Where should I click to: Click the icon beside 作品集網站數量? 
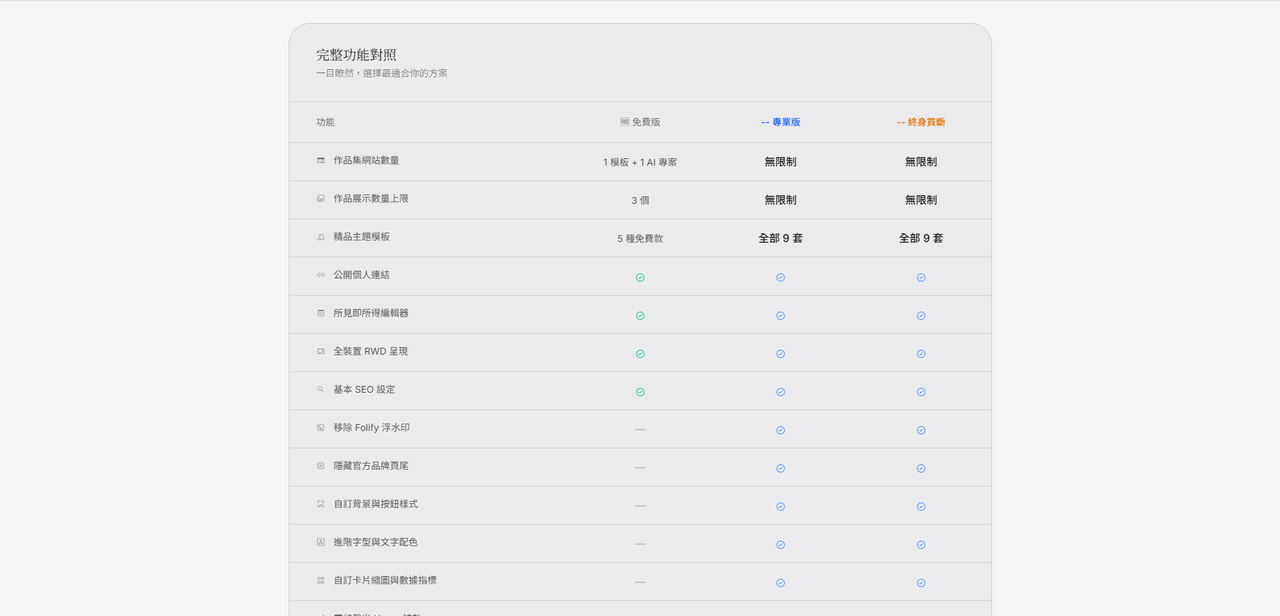coord(321,160)
